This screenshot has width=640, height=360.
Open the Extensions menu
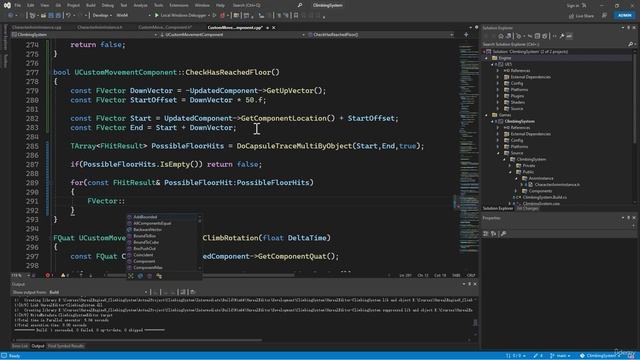179,5
